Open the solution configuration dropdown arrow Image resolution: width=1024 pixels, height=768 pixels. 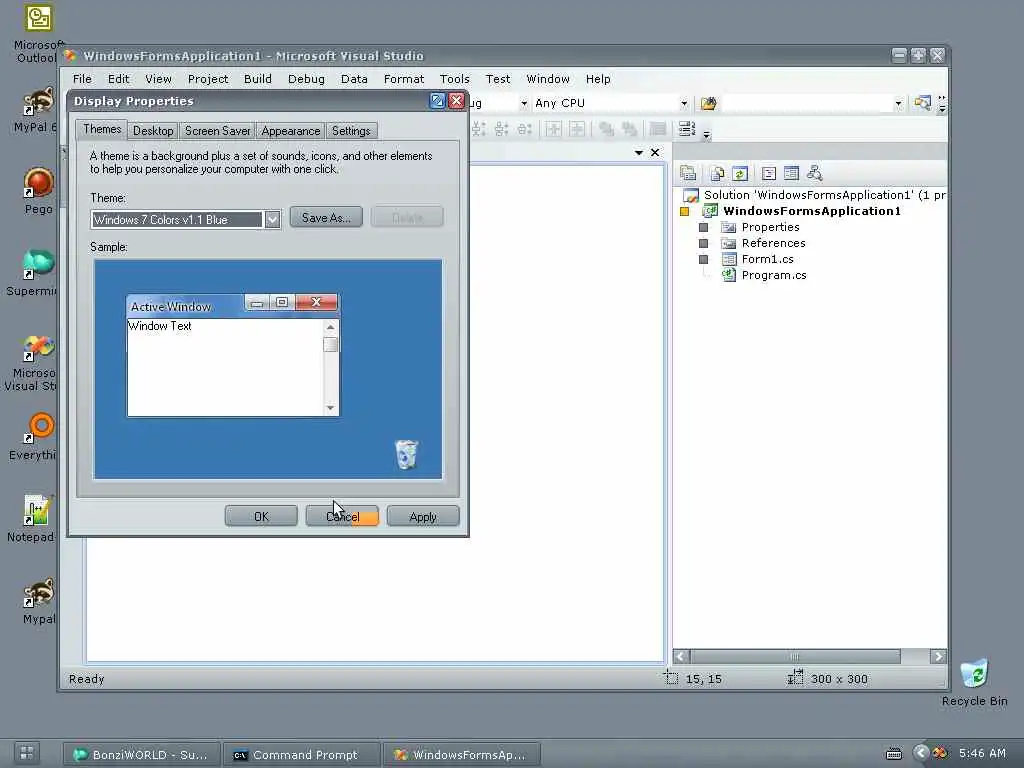pos(523,103)
